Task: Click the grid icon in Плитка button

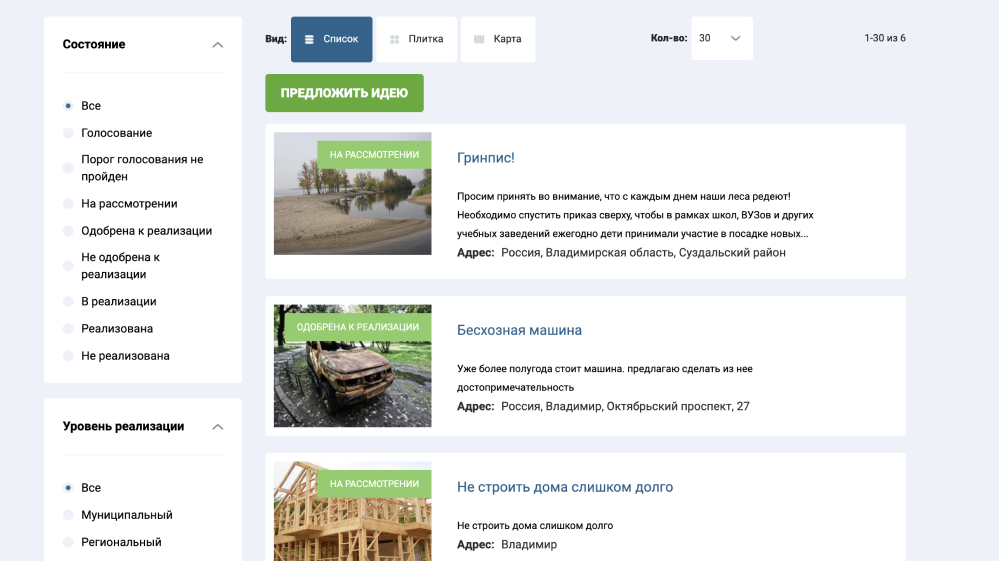Action: (394, 39)
